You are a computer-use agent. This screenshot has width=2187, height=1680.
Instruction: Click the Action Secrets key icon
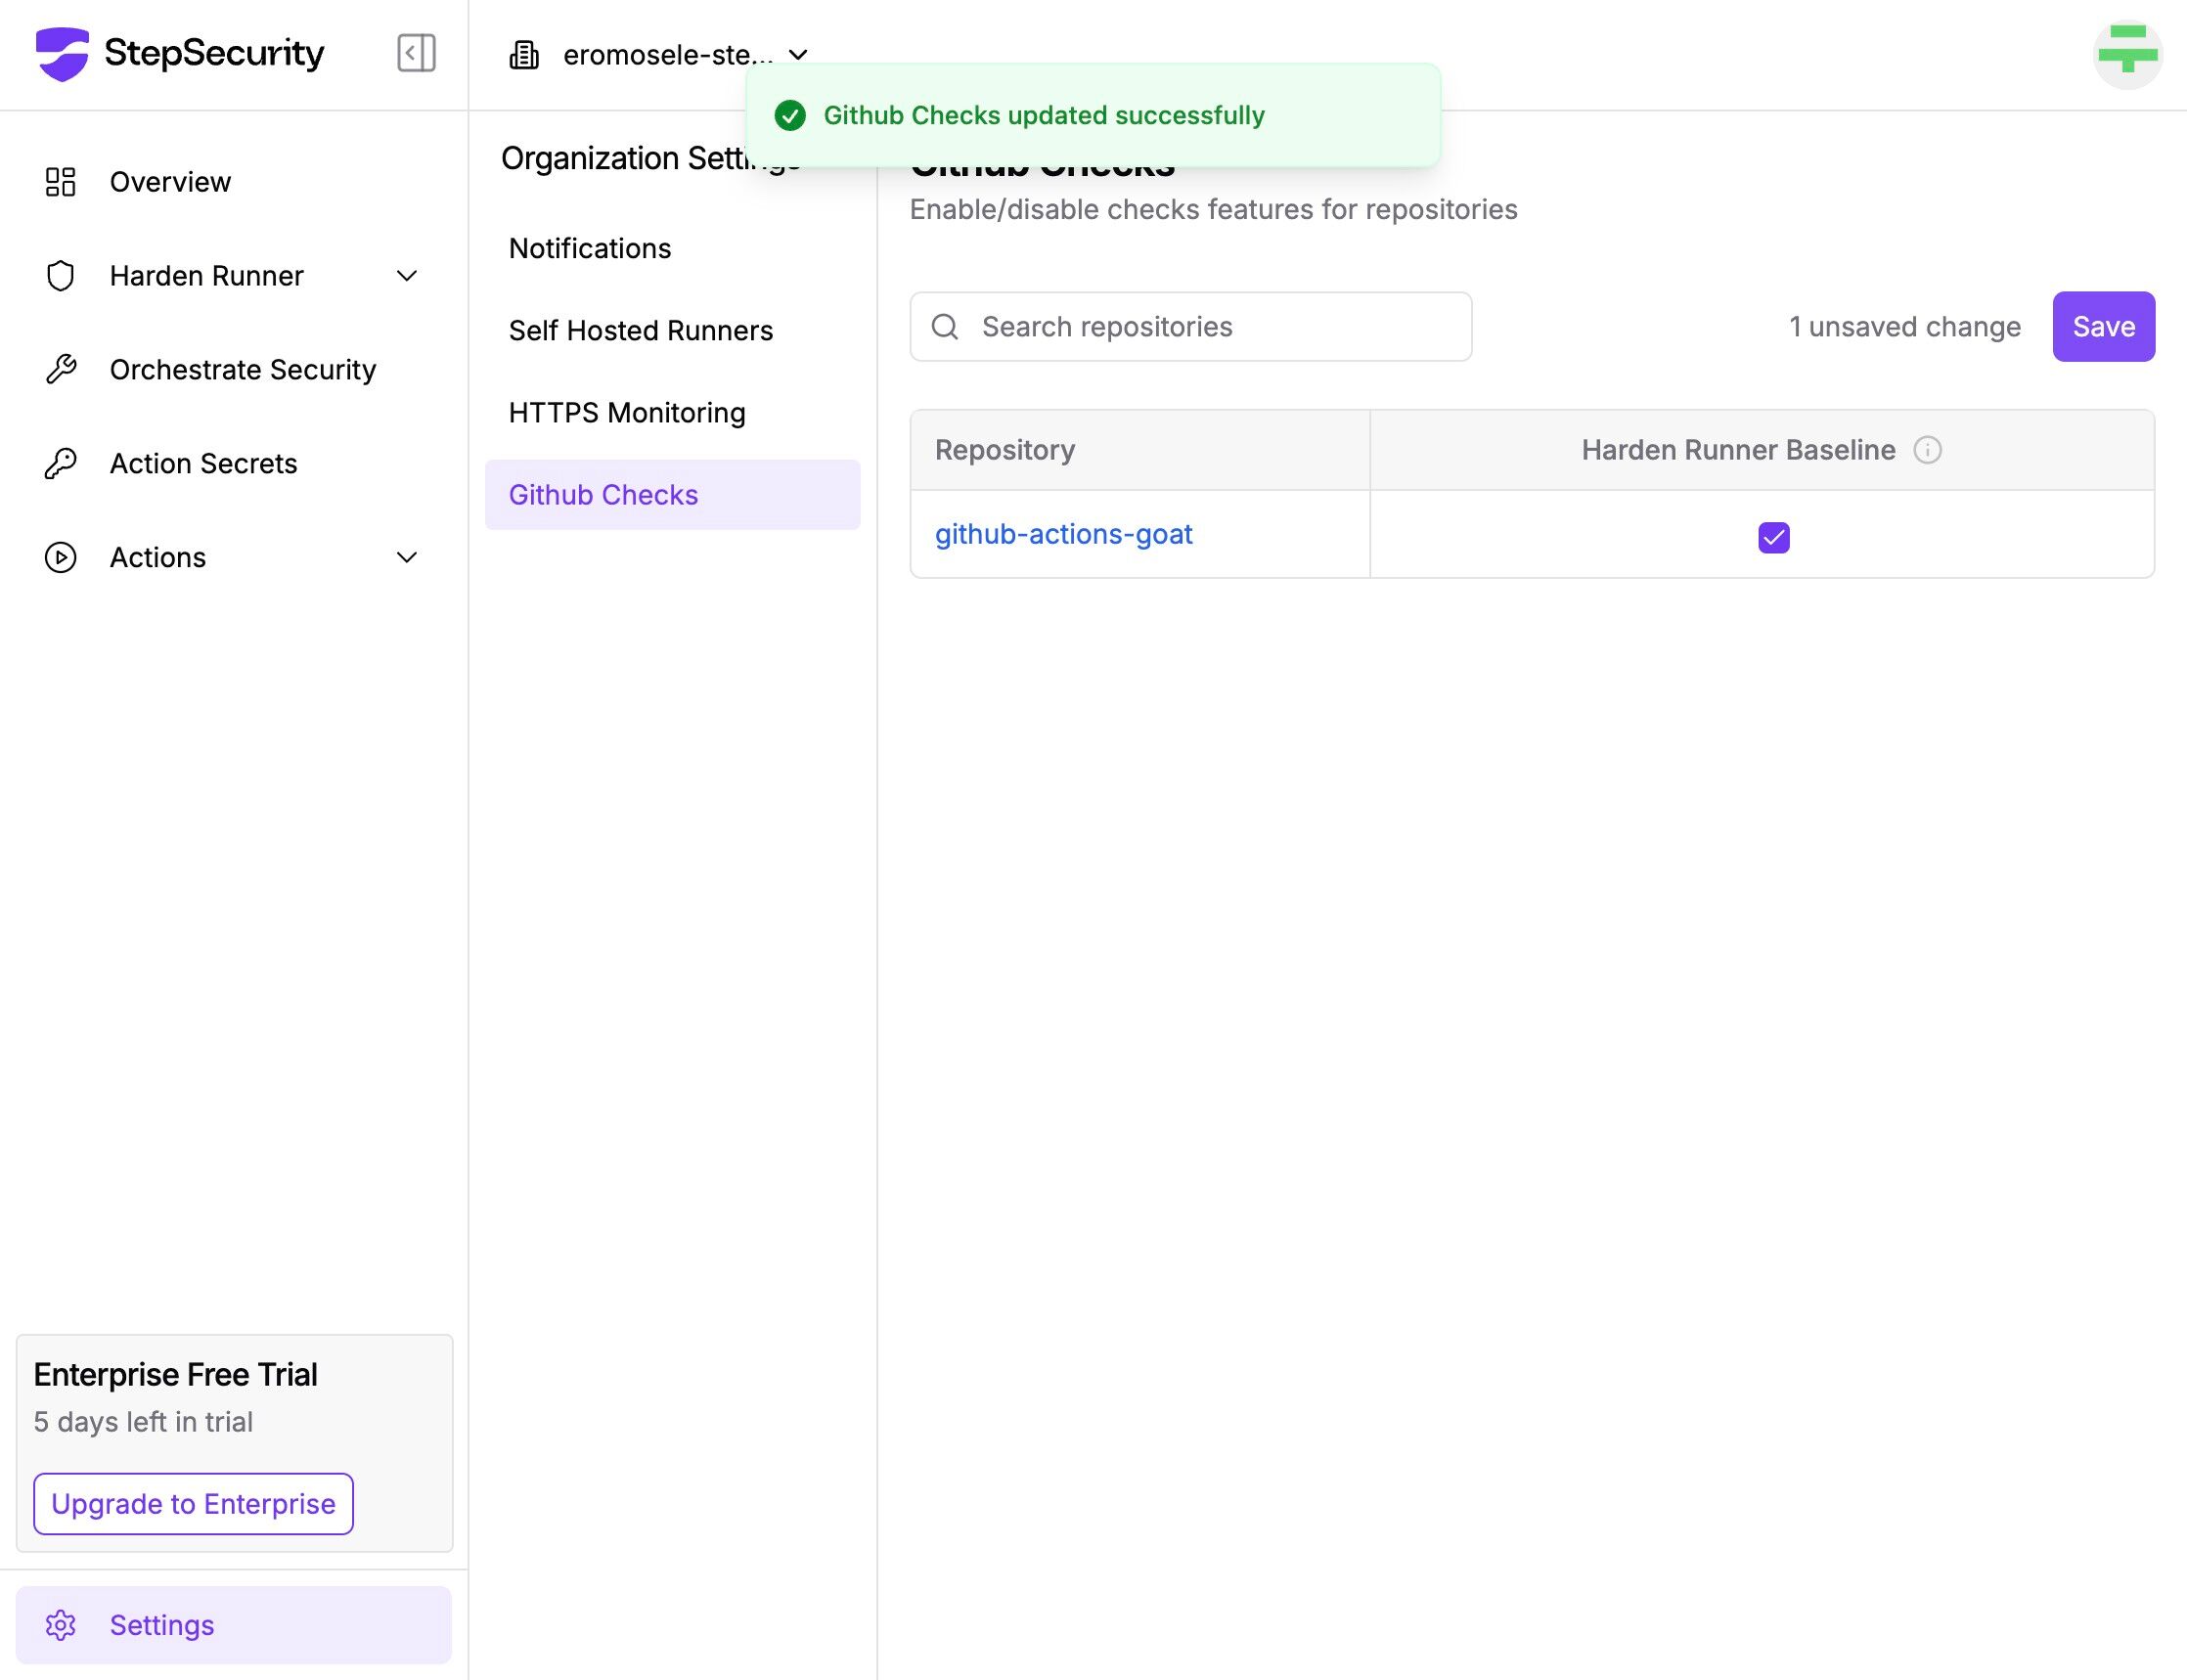point(61,464)
